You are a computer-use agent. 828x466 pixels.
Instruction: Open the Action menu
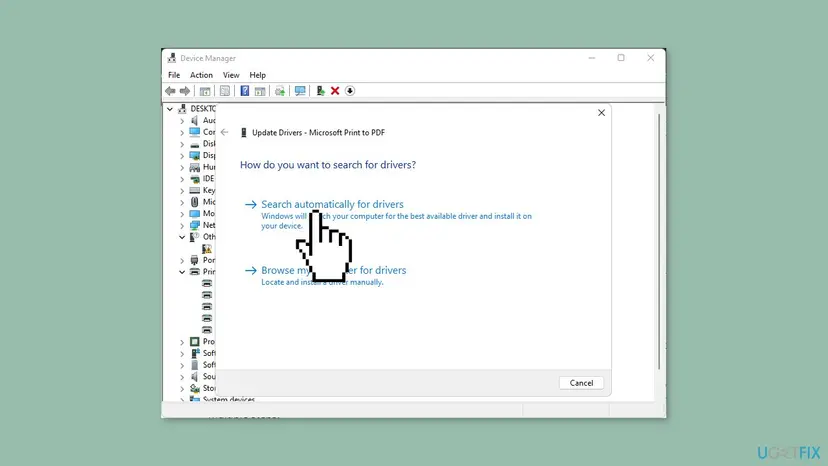click(x=201, y=75)
